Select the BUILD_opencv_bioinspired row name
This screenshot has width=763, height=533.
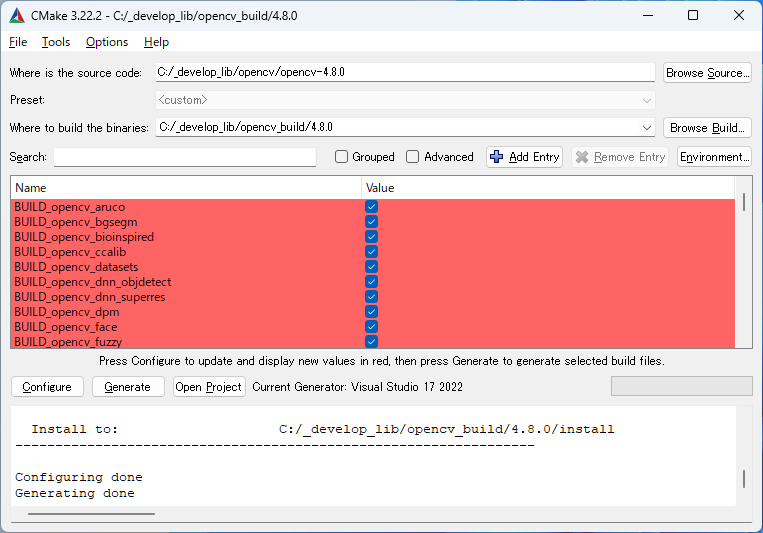tap(84, 237)
